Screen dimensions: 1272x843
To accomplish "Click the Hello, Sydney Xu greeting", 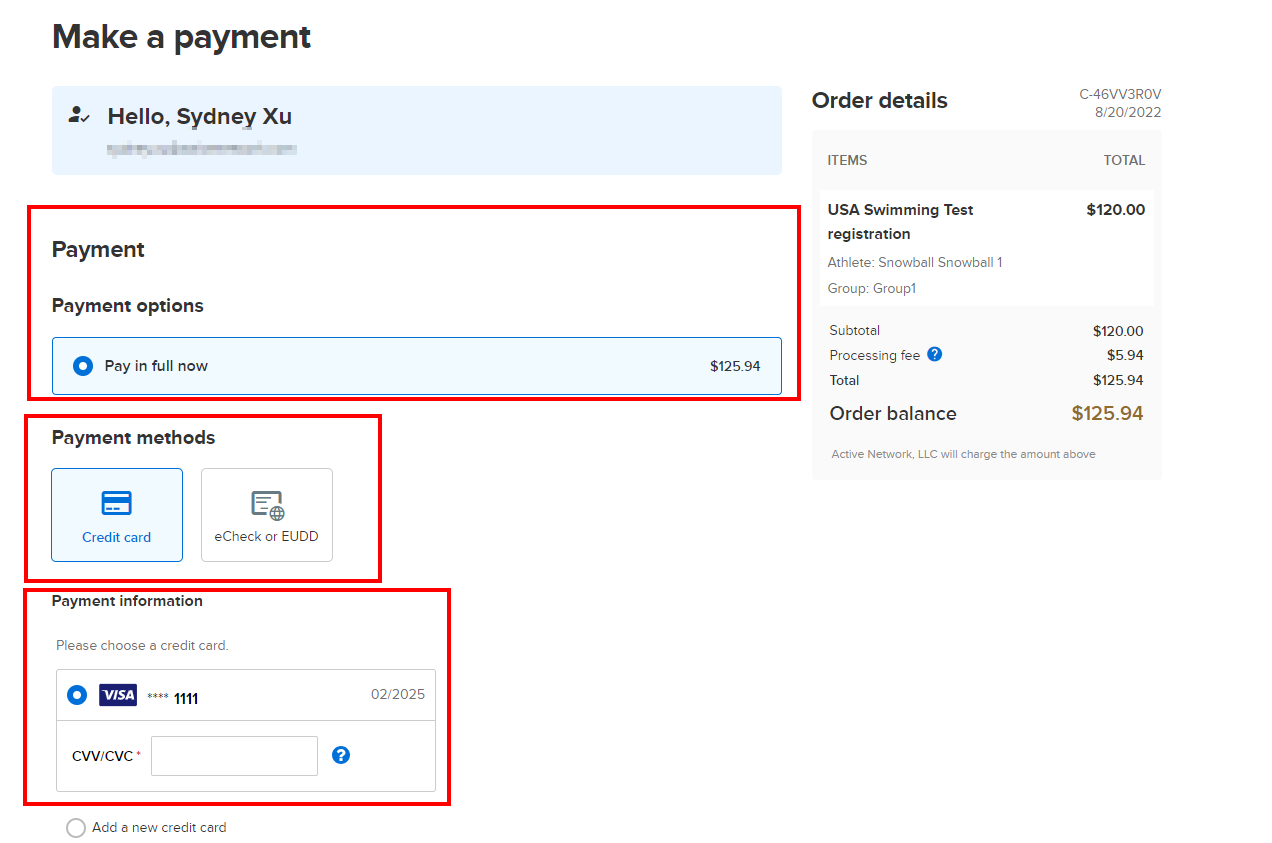I will point(199,116).
